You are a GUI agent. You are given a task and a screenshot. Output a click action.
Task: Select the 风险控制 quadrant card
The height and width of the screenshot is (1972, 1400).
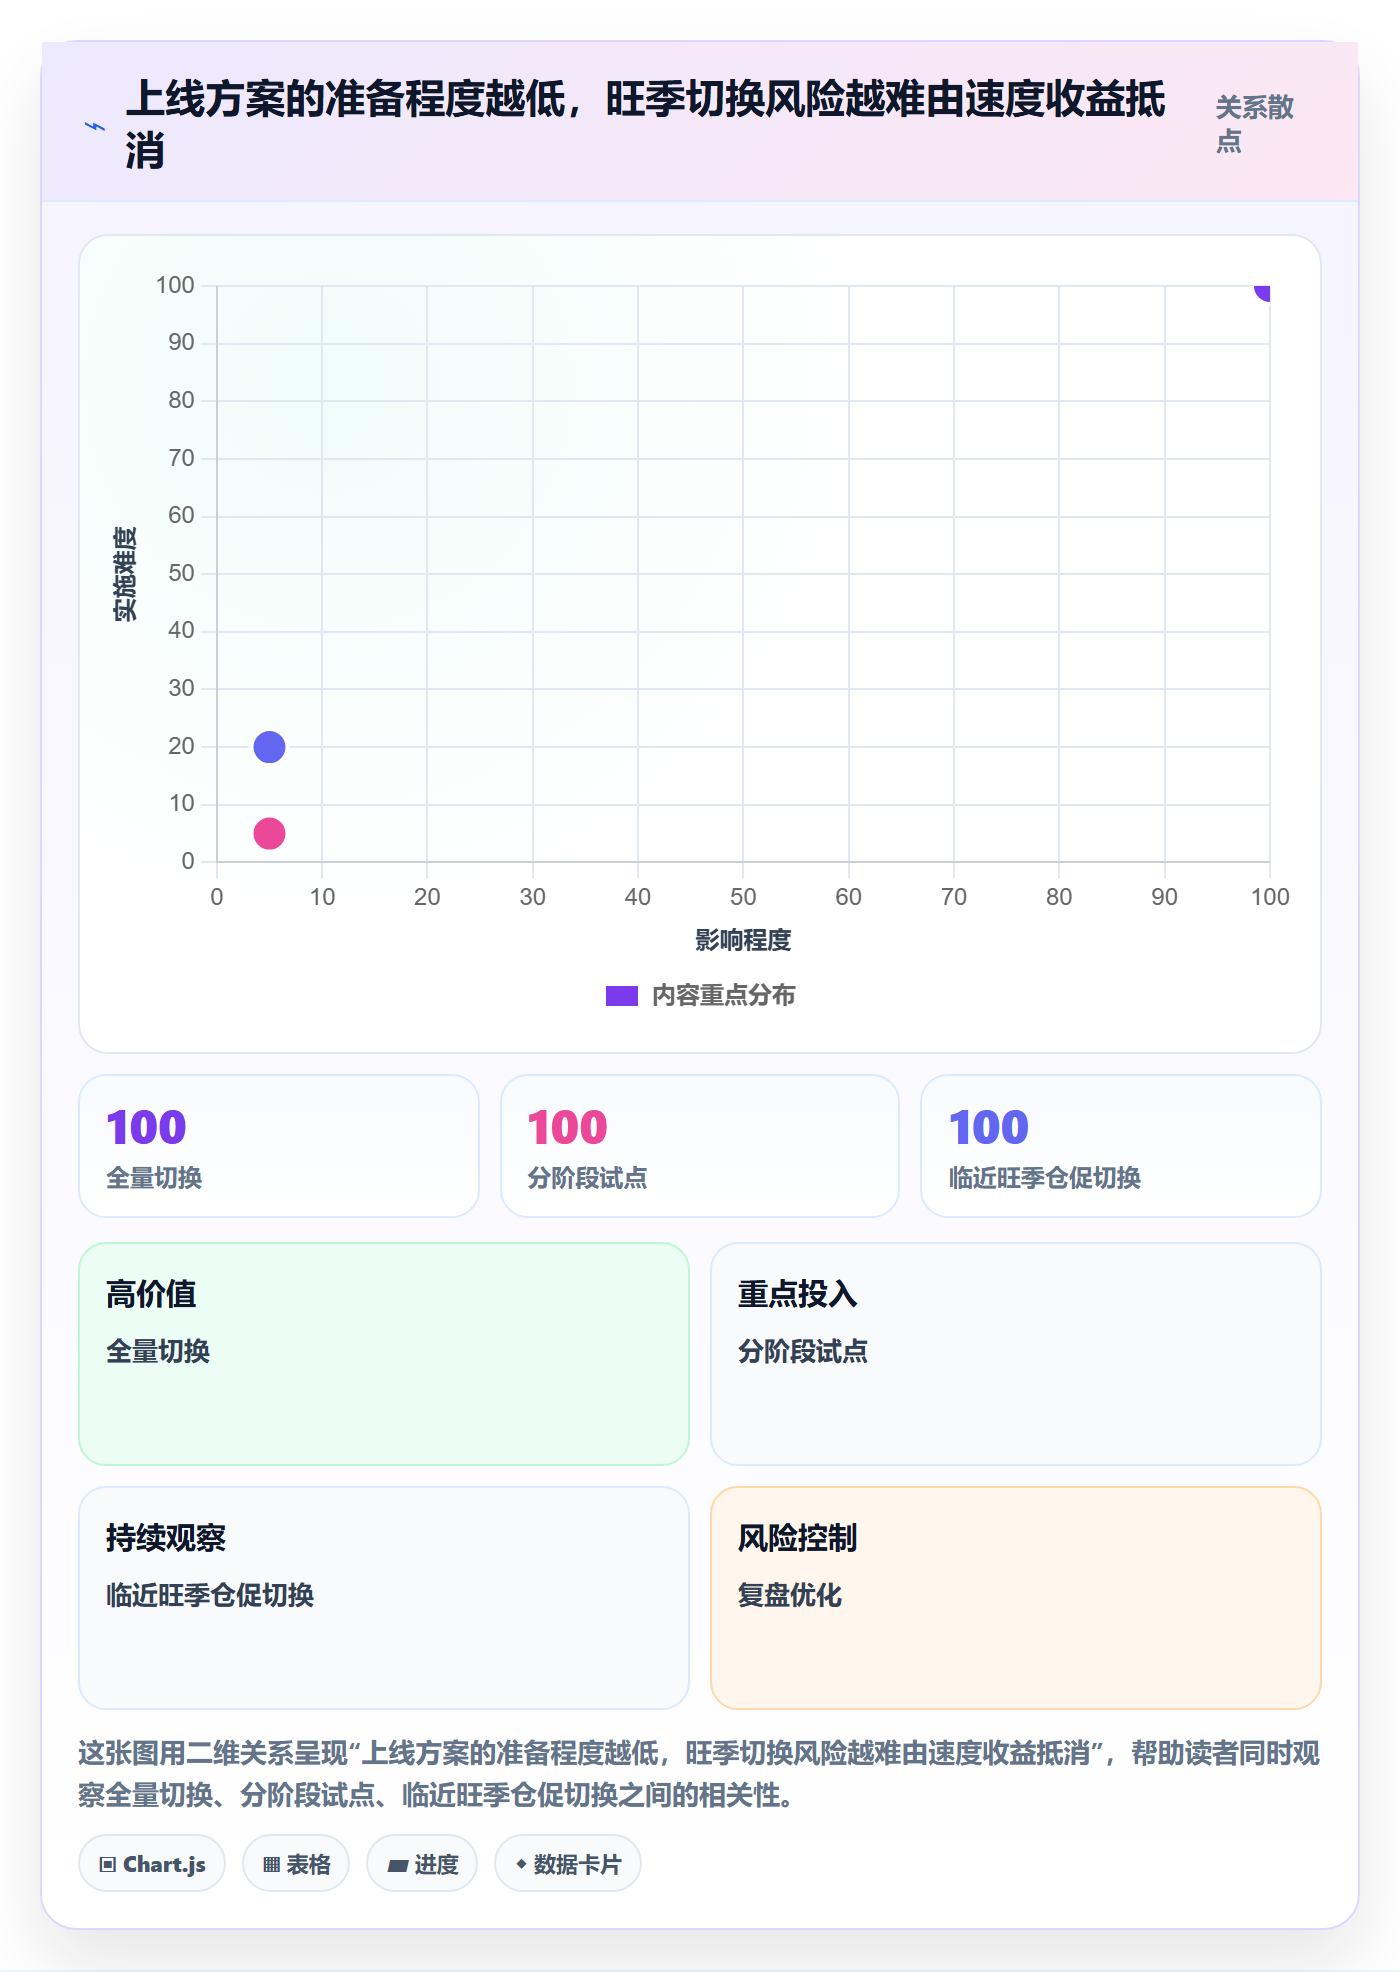[1016, 1598]
